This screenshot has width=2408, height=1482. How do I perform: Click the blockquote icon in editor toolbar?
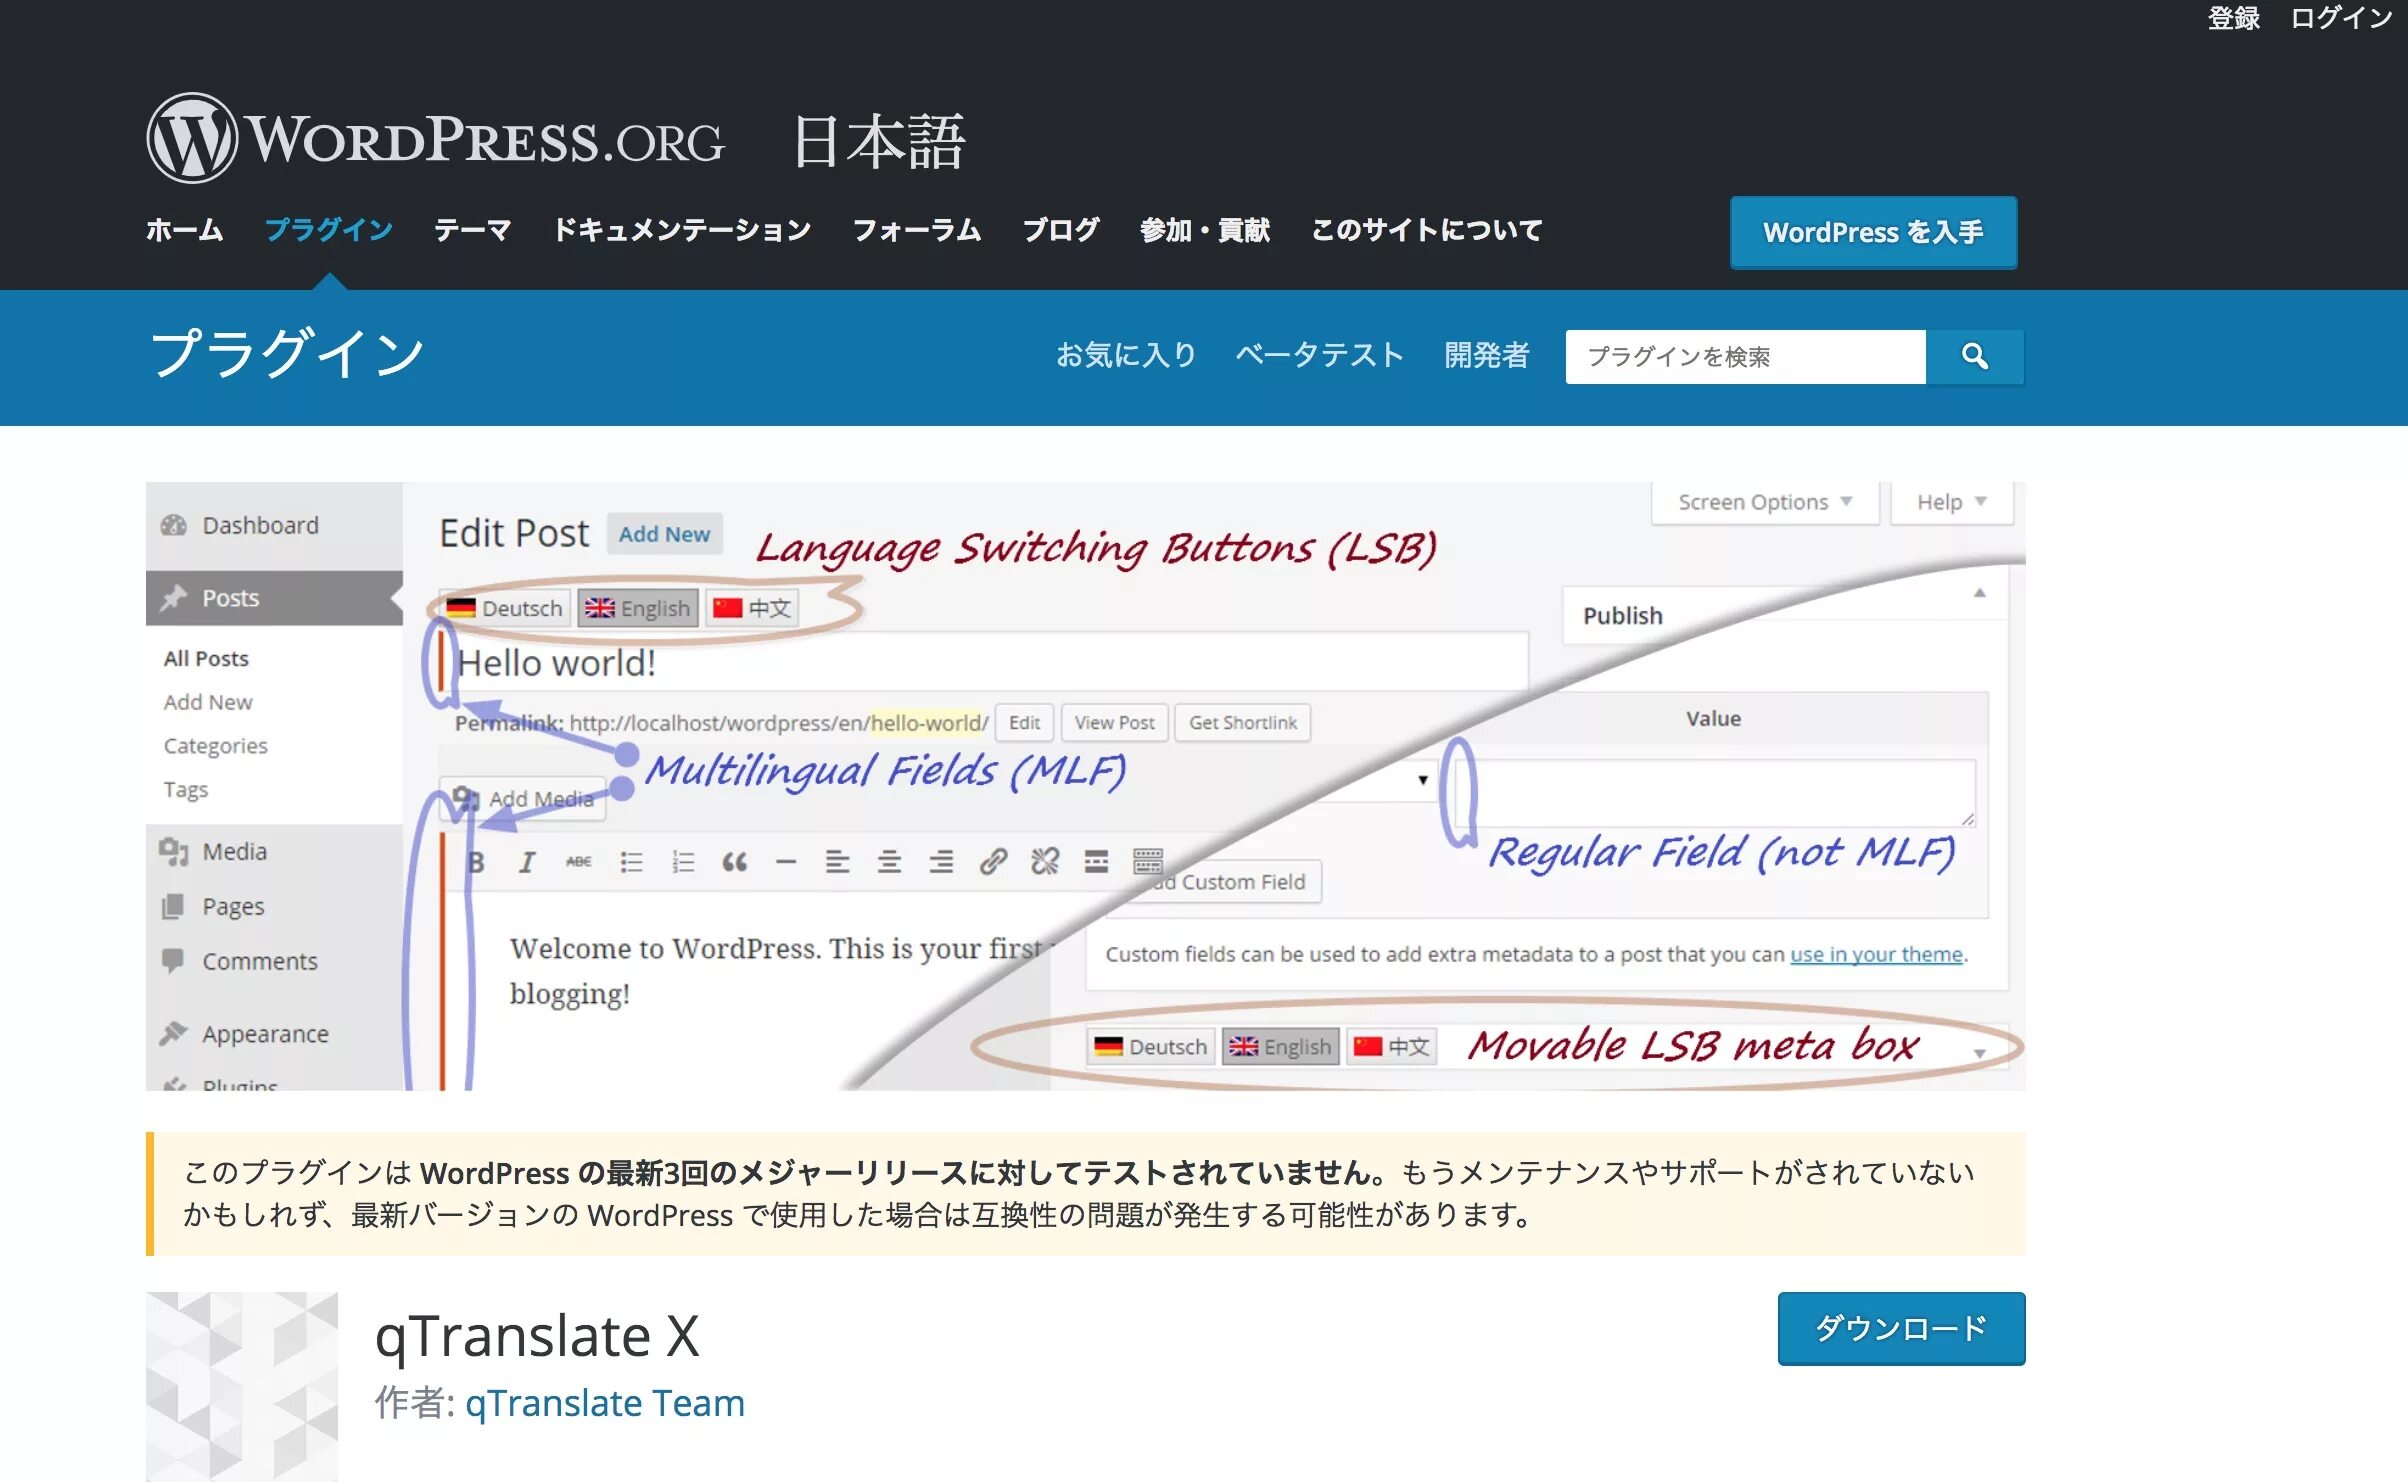point(734,862)
